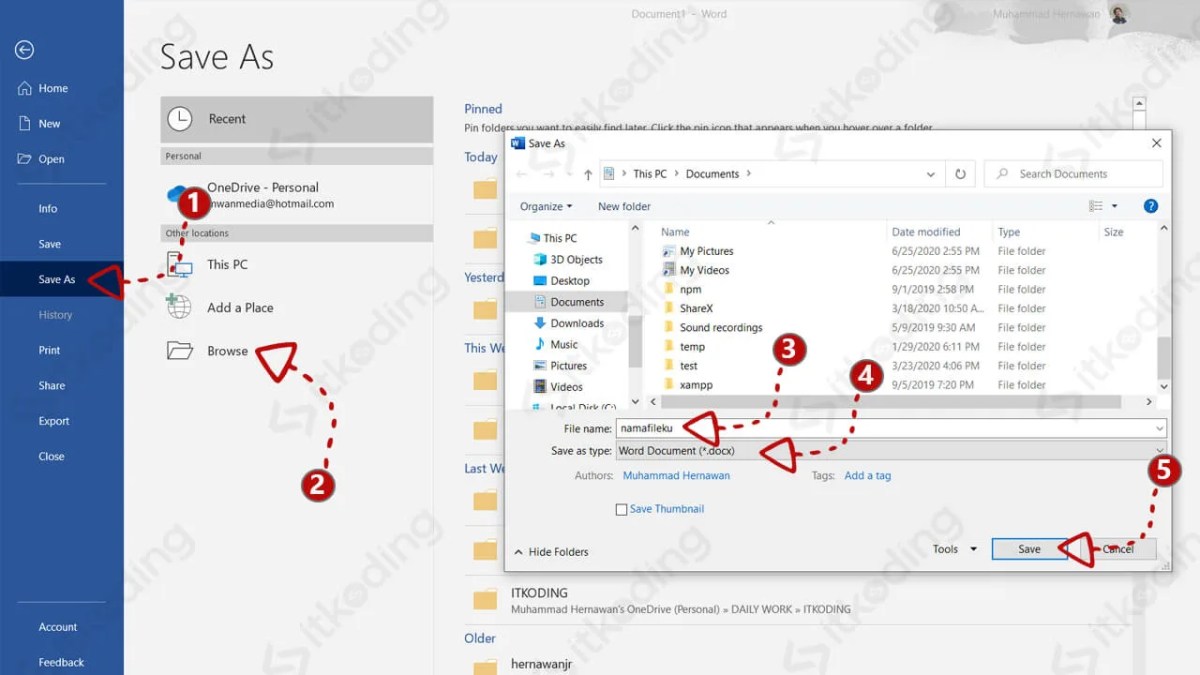Collapse the dialog with Hide Folders
1200x675 pixels.
[x=552, y=551]
